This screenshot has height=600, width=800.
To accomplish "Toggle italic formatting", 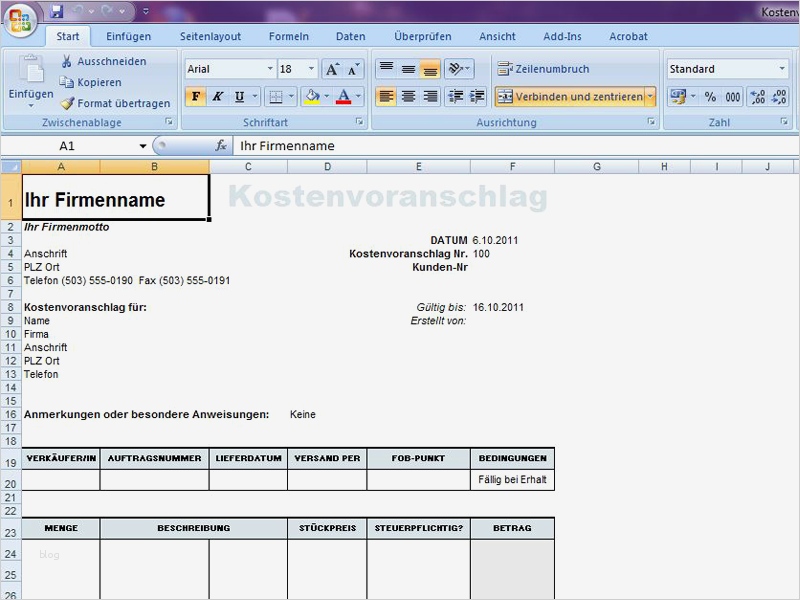I will pos(218,94).
